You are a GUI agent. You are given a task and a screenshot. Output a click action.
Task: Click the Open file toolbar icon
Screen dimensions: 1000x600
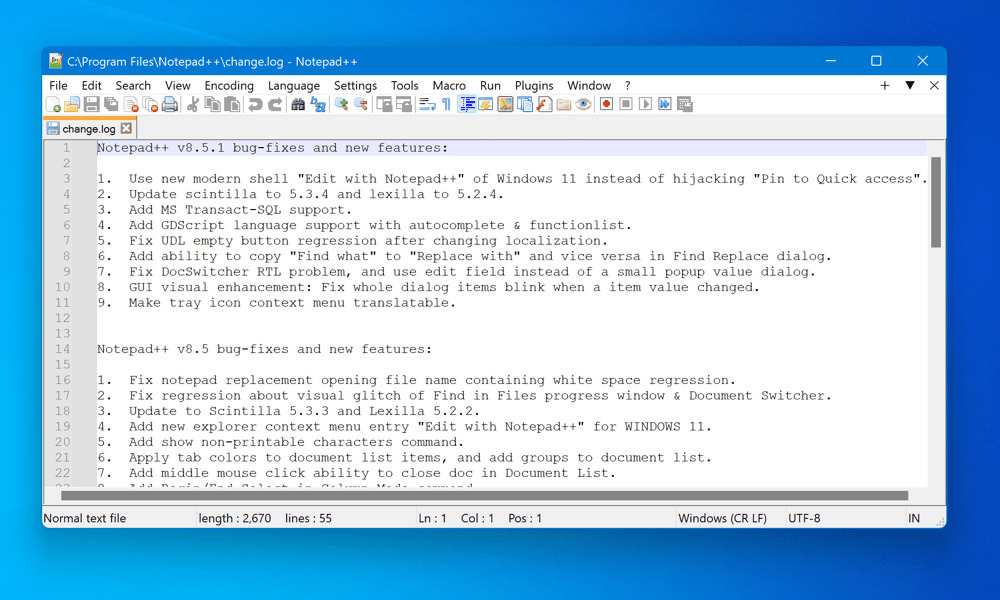coord(72,105)
